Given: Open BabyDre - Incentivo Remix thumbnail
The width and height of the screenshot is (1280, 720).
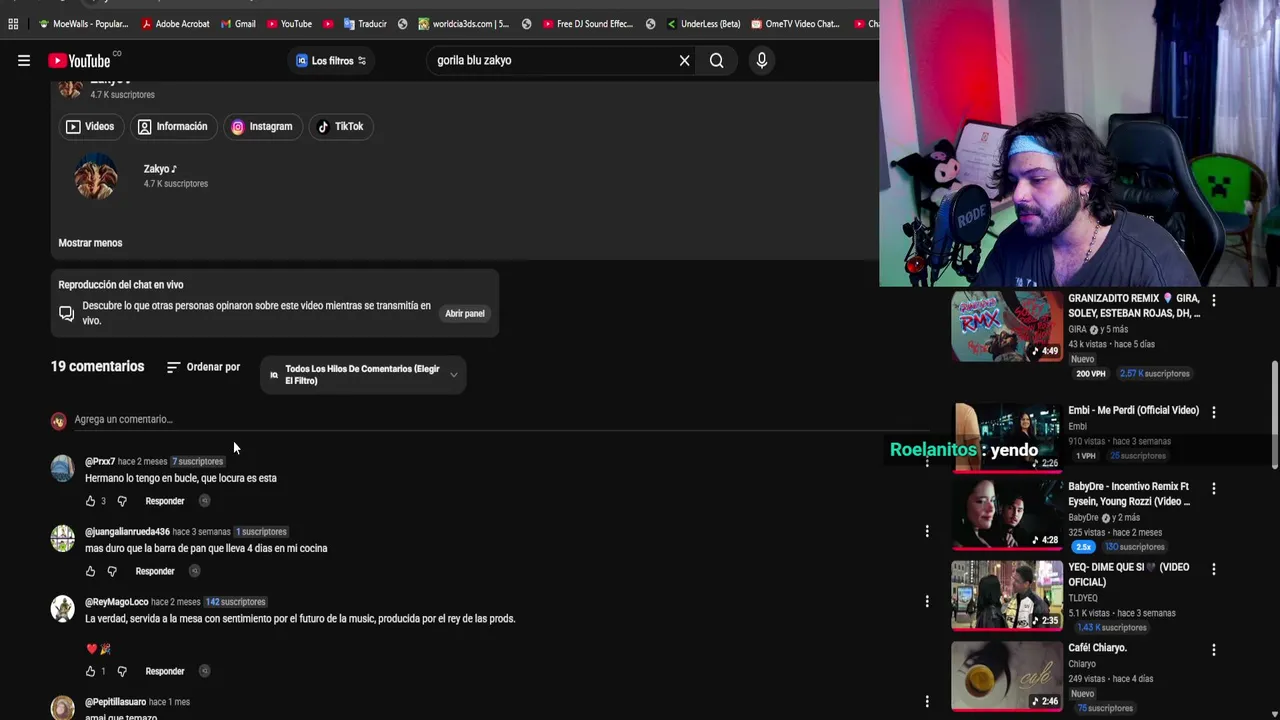Looking at the screenshot, I should coord(1007,514).
